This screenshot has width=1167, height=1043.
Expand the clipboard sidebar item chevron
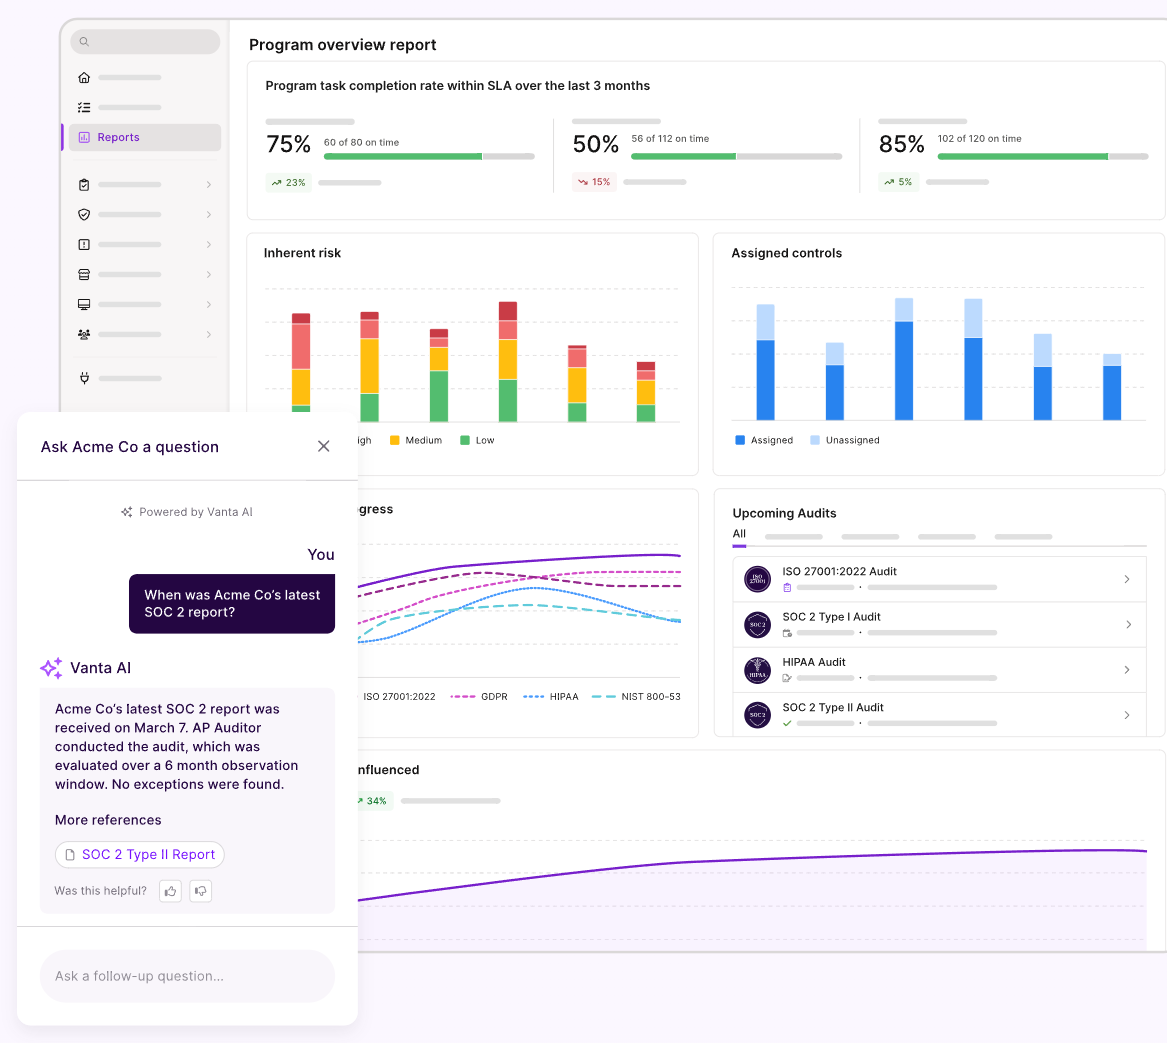point(209,184)
